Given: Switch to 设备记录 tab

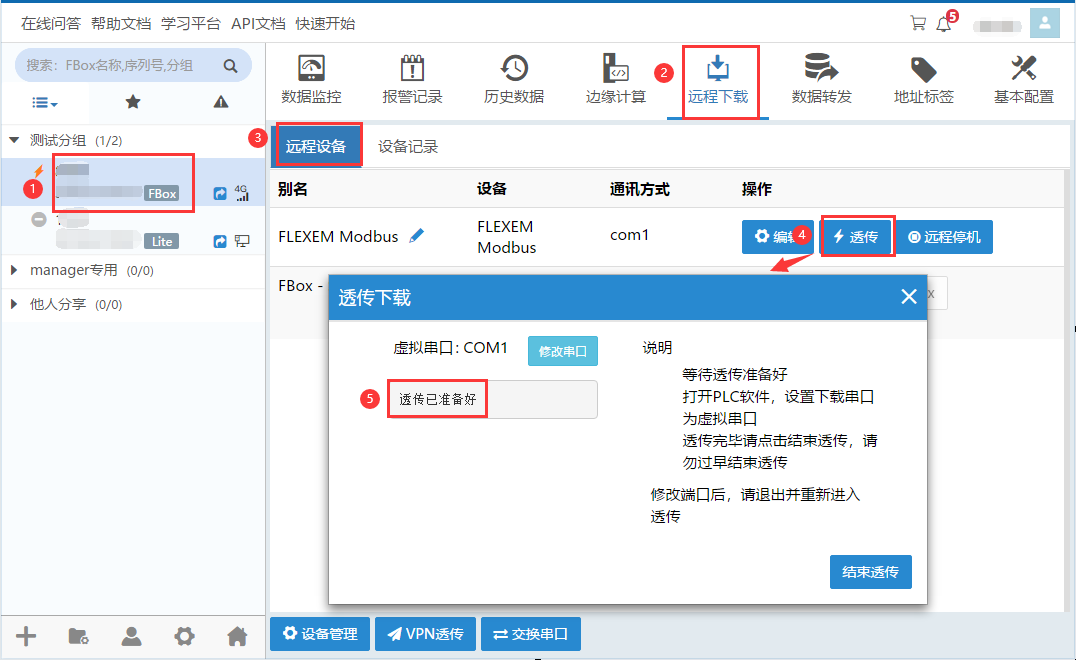Looking at the screenshot, I should pos(408,147).
